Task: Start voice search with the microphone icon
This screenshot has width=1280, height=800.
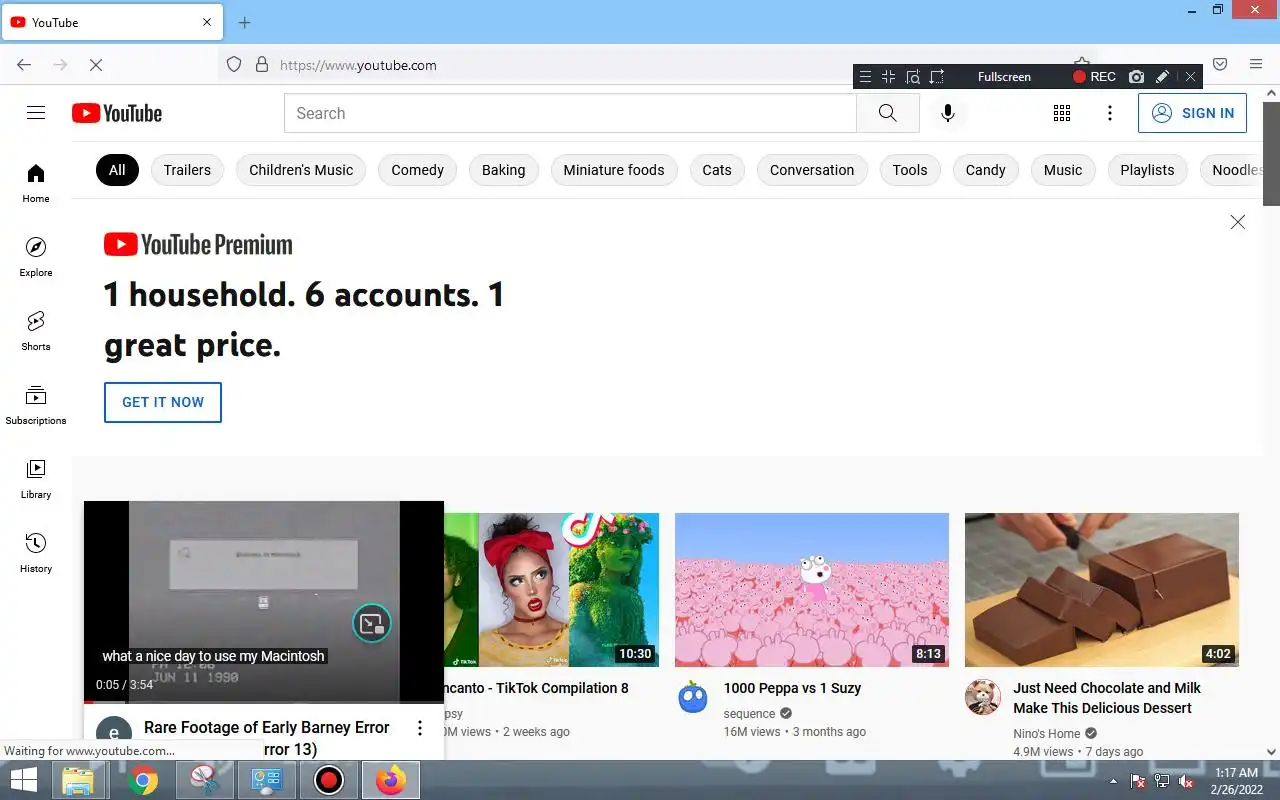Action: [x=948, y=113]
